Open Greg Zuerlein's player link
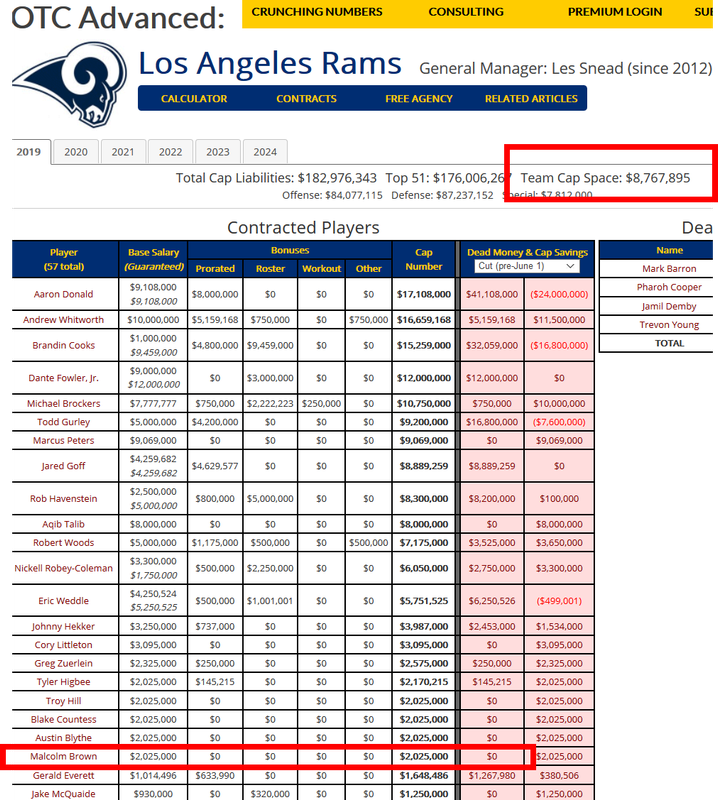Image resolution: width=718 pixels, height=800 pixels. [63, 663]
